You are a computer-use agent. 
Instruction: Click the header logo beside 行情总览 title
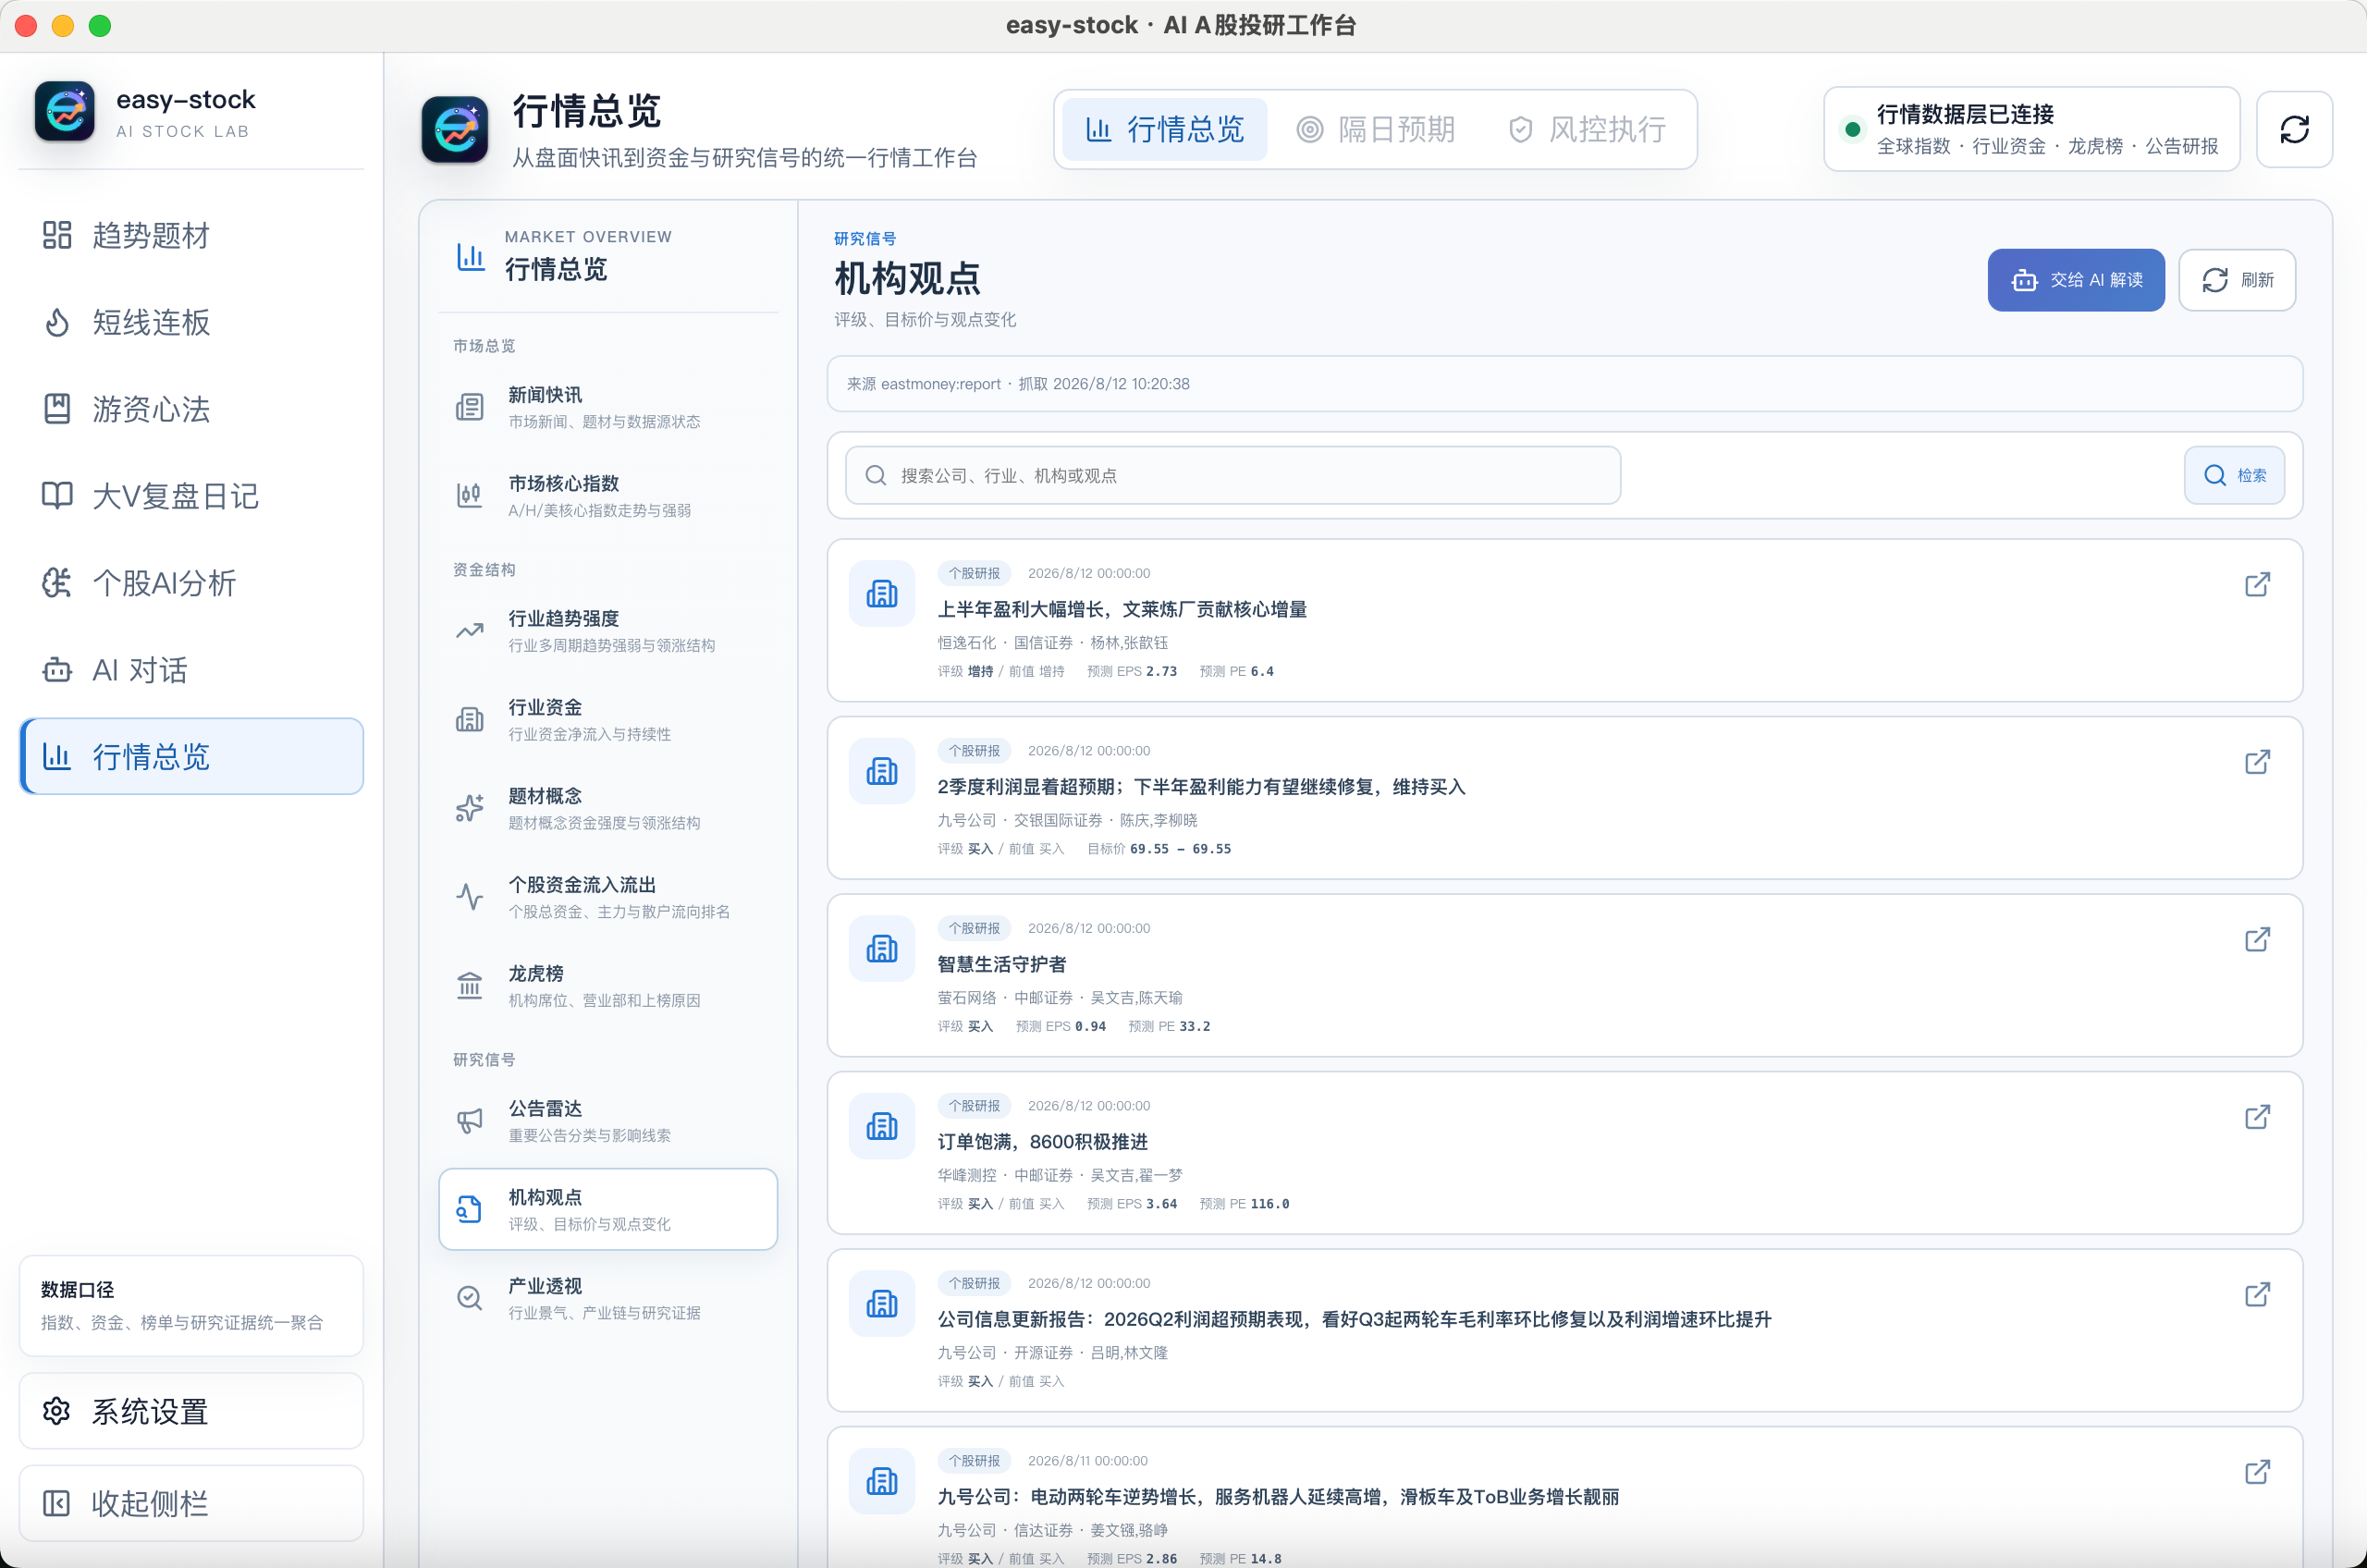click(x=455, y=129)
